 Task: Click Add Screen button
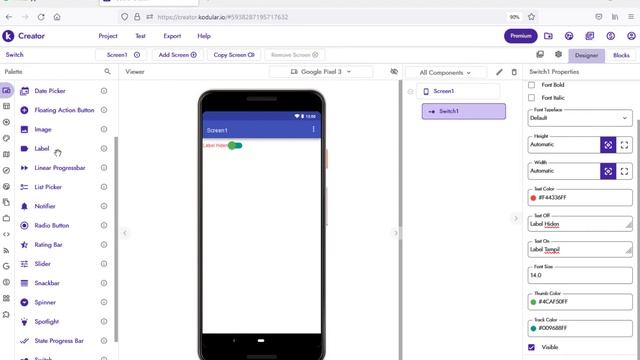[178, 55]
